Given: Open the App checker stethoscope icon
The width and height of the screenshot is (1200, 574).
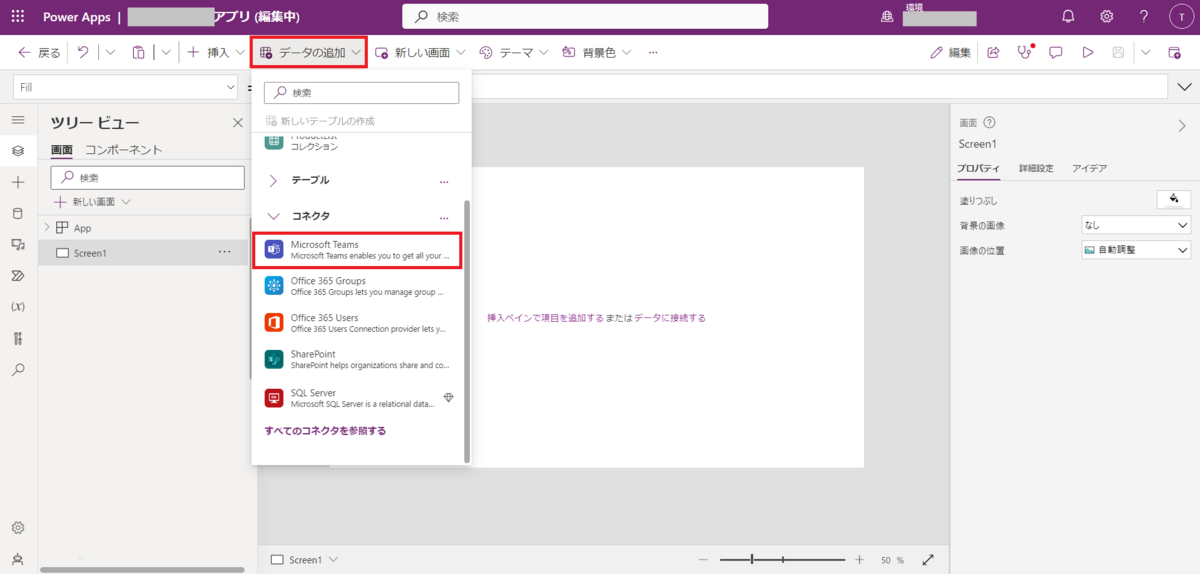Looking at the screenshot, I should [1024, 52].
